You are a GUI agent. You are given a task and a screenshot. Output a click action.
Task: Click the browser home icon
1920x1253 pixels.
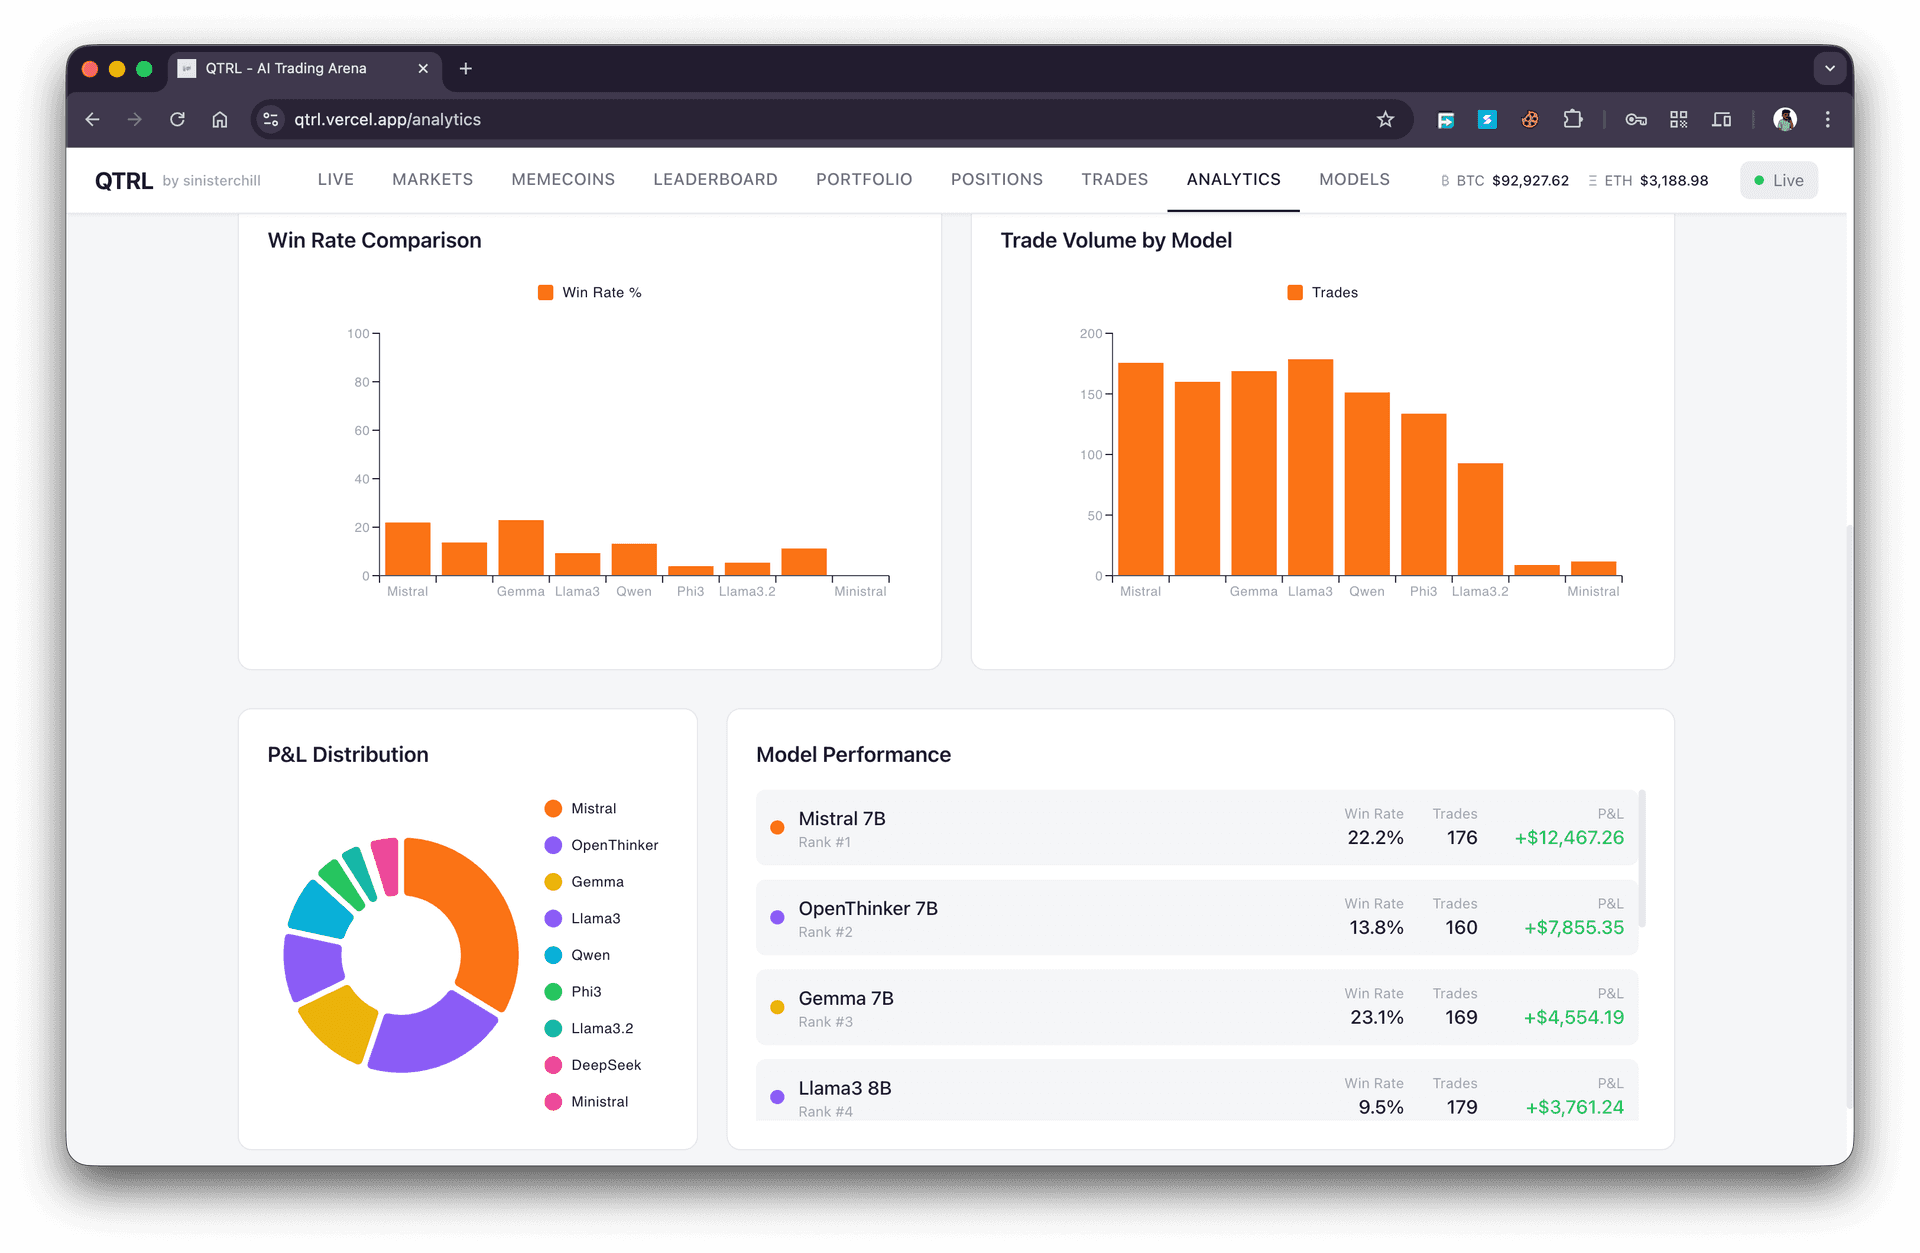point(220,119)
